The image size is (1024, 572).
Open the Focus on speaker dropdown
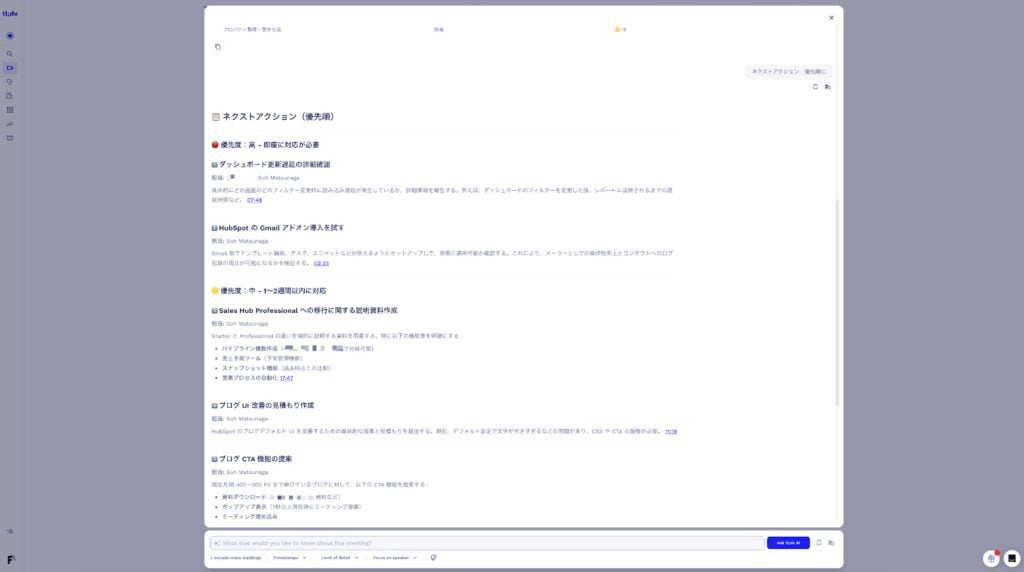click(394, 557)
